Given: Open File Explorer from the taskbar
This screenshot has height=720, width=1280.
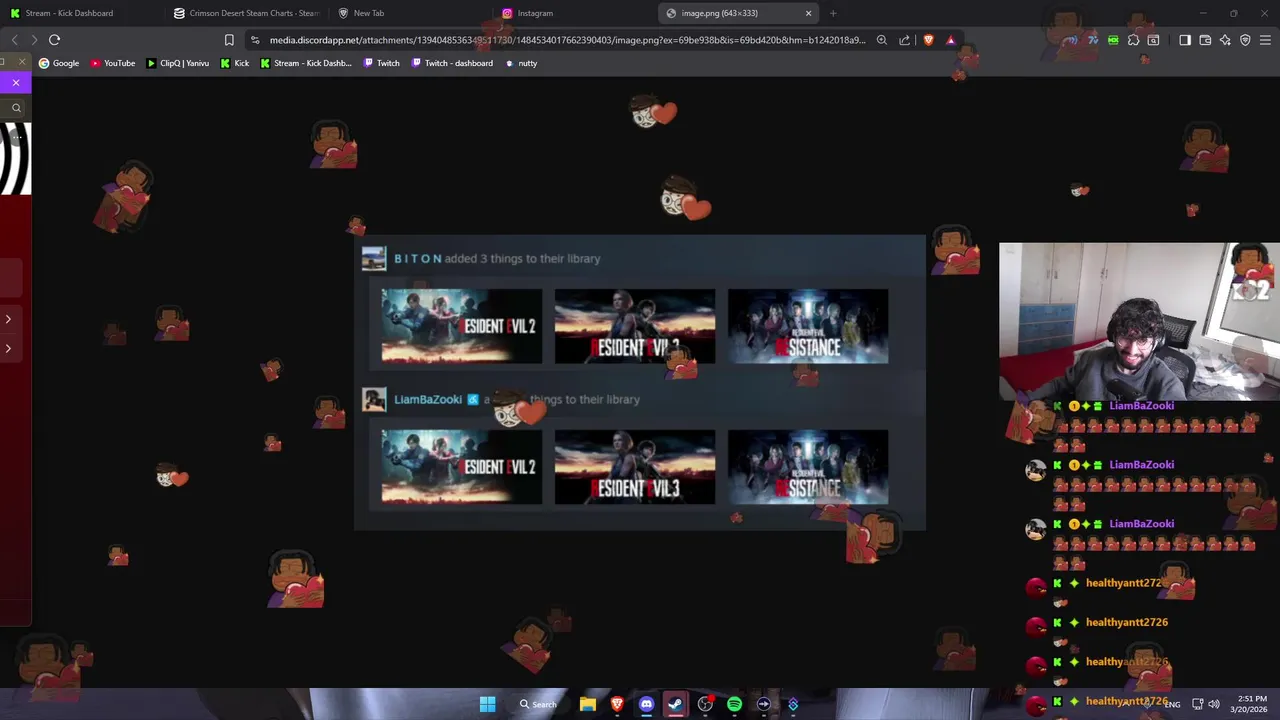Looking at the screenshot, I should point(588,704).
